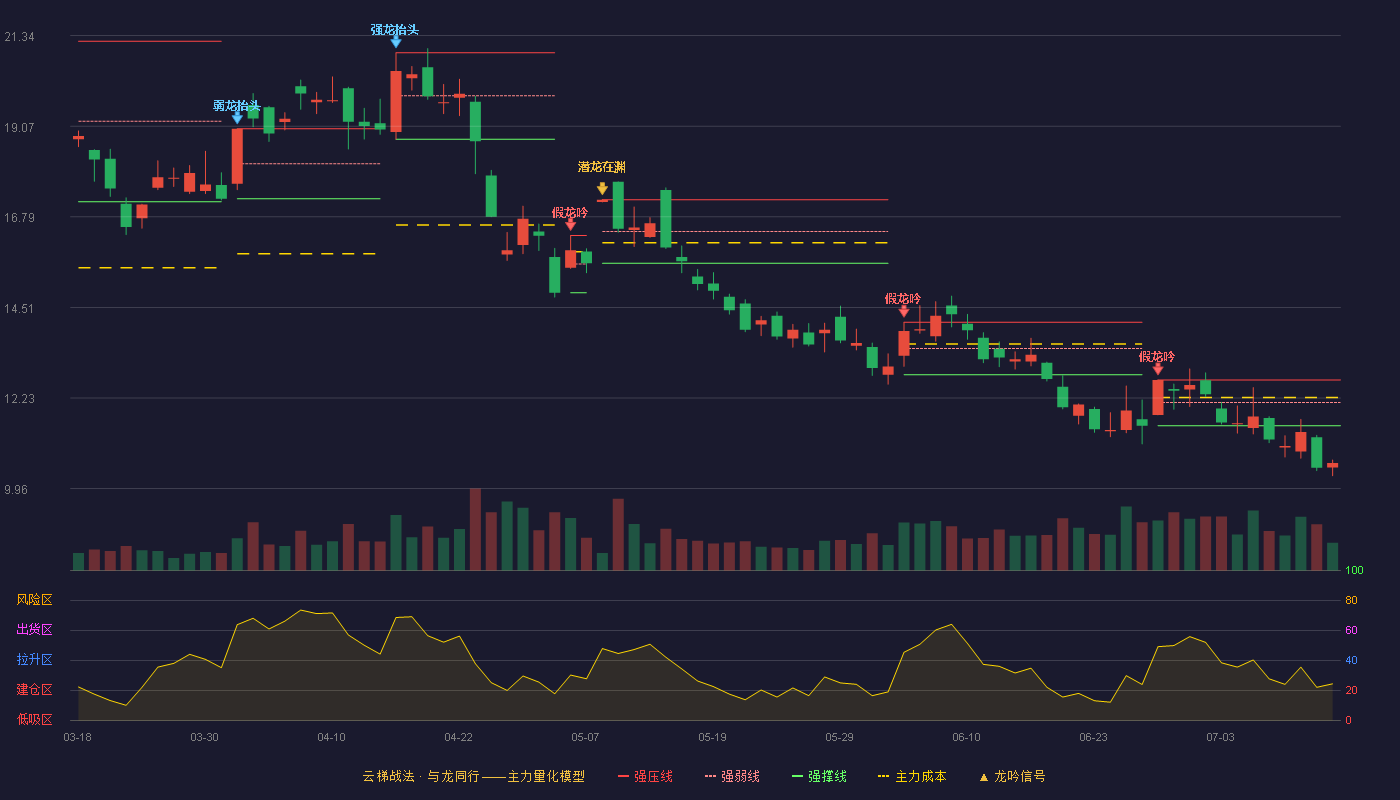Toggle the 强压线 legend entry
This screenshot has height=800, width=1400.
[645, 776]
